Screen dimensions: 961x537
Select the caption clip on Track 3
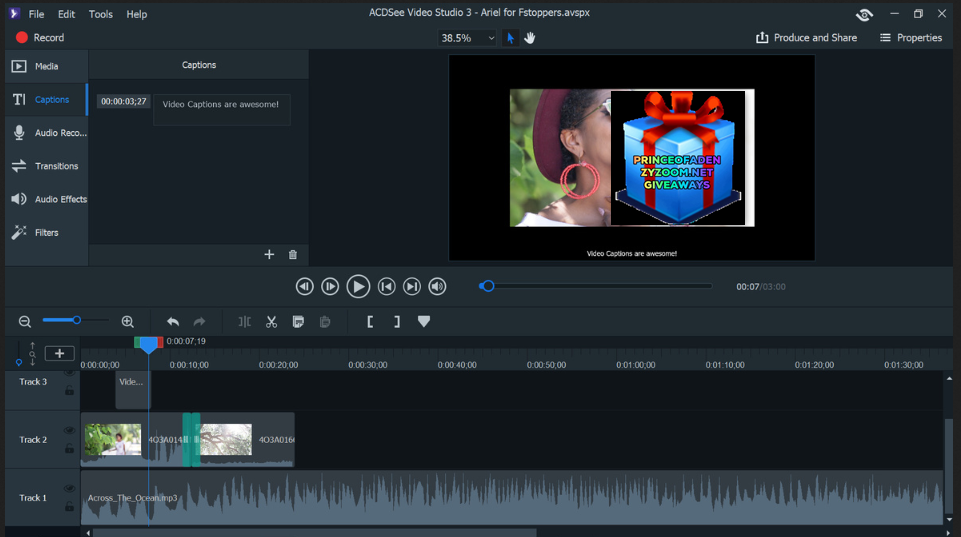point(133,390)
